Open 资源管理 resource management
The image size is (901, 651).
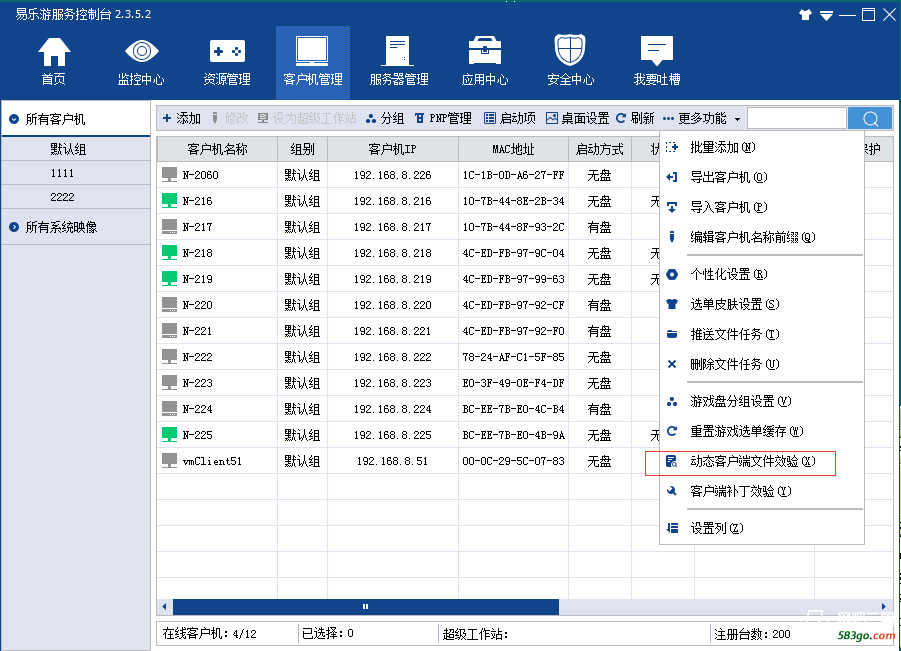227,61
